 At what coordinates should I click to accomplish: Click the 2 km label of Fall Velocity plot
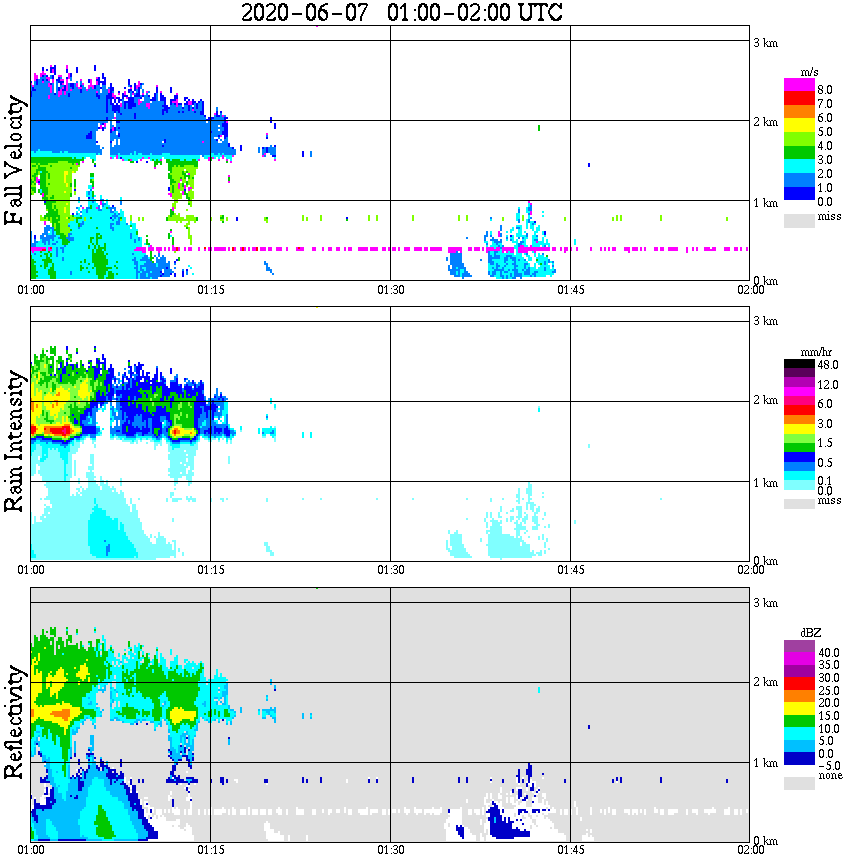(765, 122)
